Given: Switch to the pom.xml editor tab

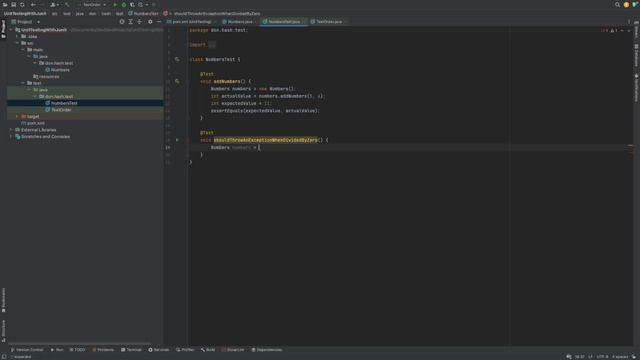Looking at the screenshot, I should coord(192,22).
